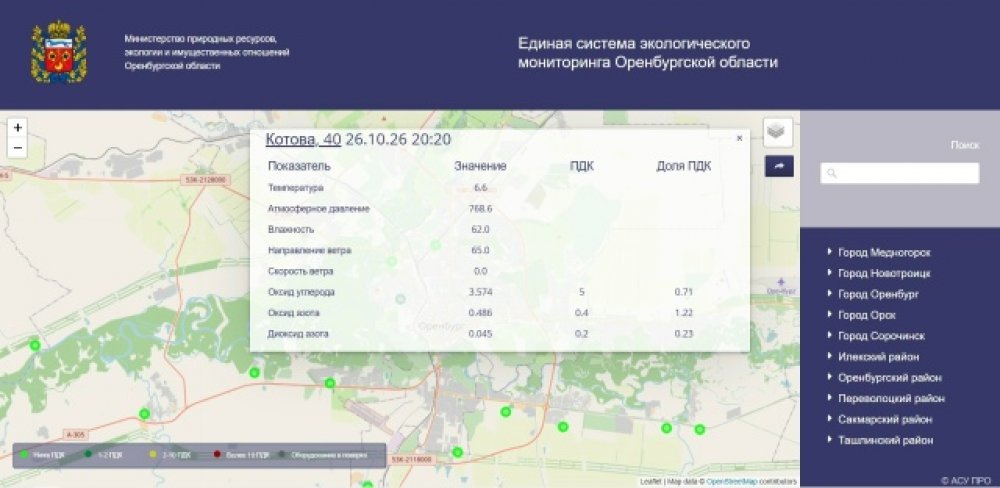Select green marker just above 53К-2118000 road label
Viewport: 1000px width, 488px height.
click(x=457, y=452)
